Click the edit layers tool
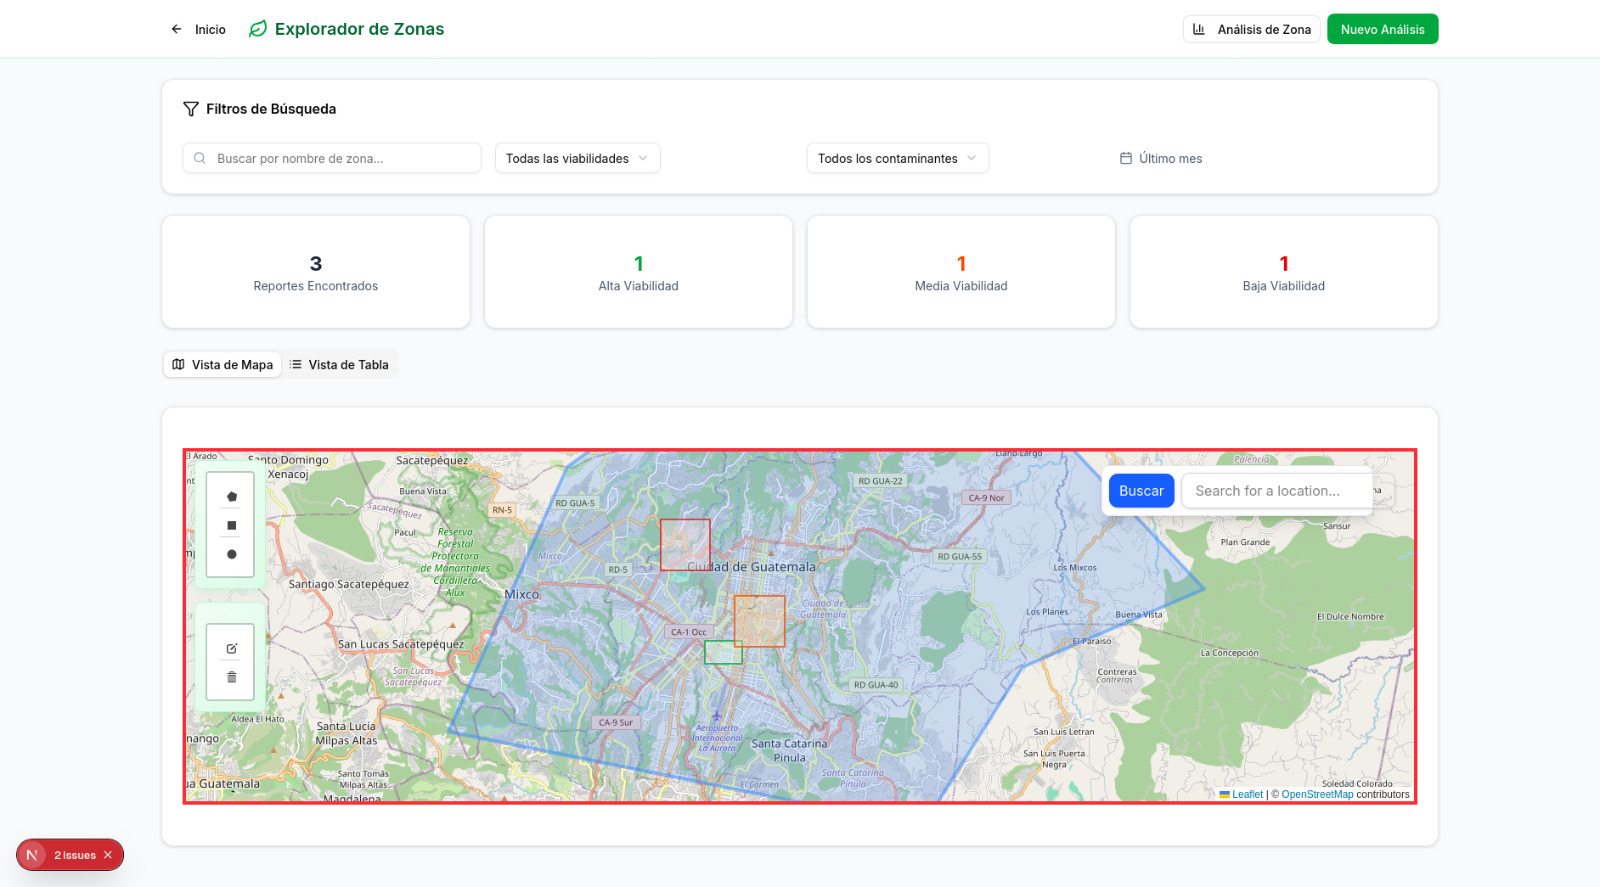The image size is (1600, 887). (x=232, y=648)
